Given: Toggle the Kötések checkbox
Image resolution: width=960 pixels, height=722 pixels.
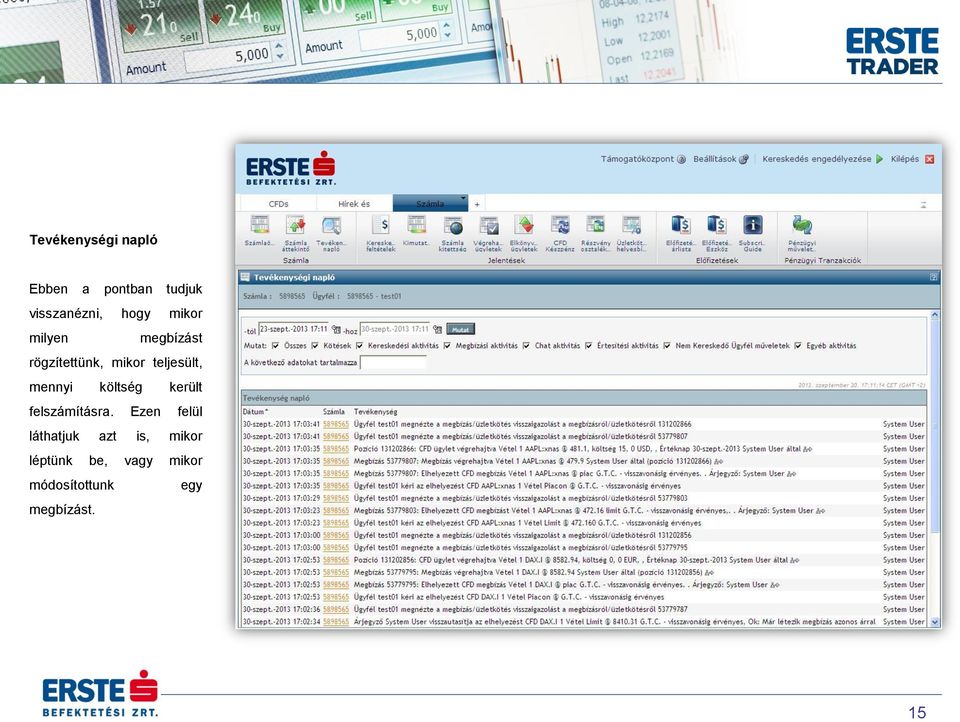Looking at the screenshot, I should coord(315,346).
